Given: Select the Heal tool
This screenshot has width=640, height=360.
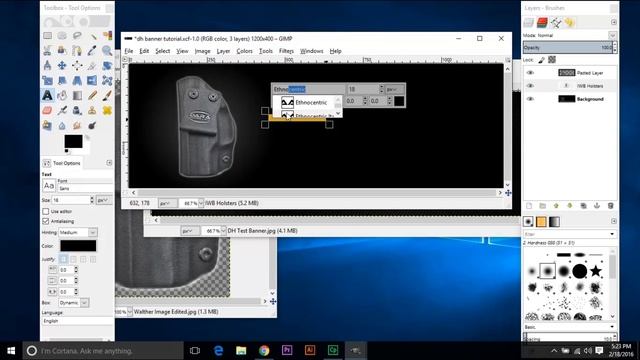Looking at the screenshot, I should click(107, 110).
